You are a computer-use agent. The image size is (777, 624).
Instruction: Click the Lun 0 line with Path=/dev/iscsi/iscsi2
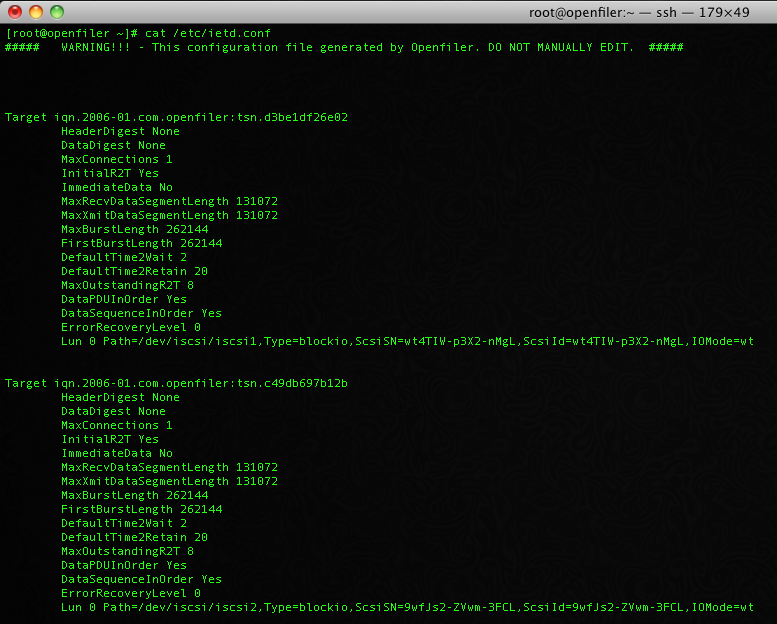point(407,607)
